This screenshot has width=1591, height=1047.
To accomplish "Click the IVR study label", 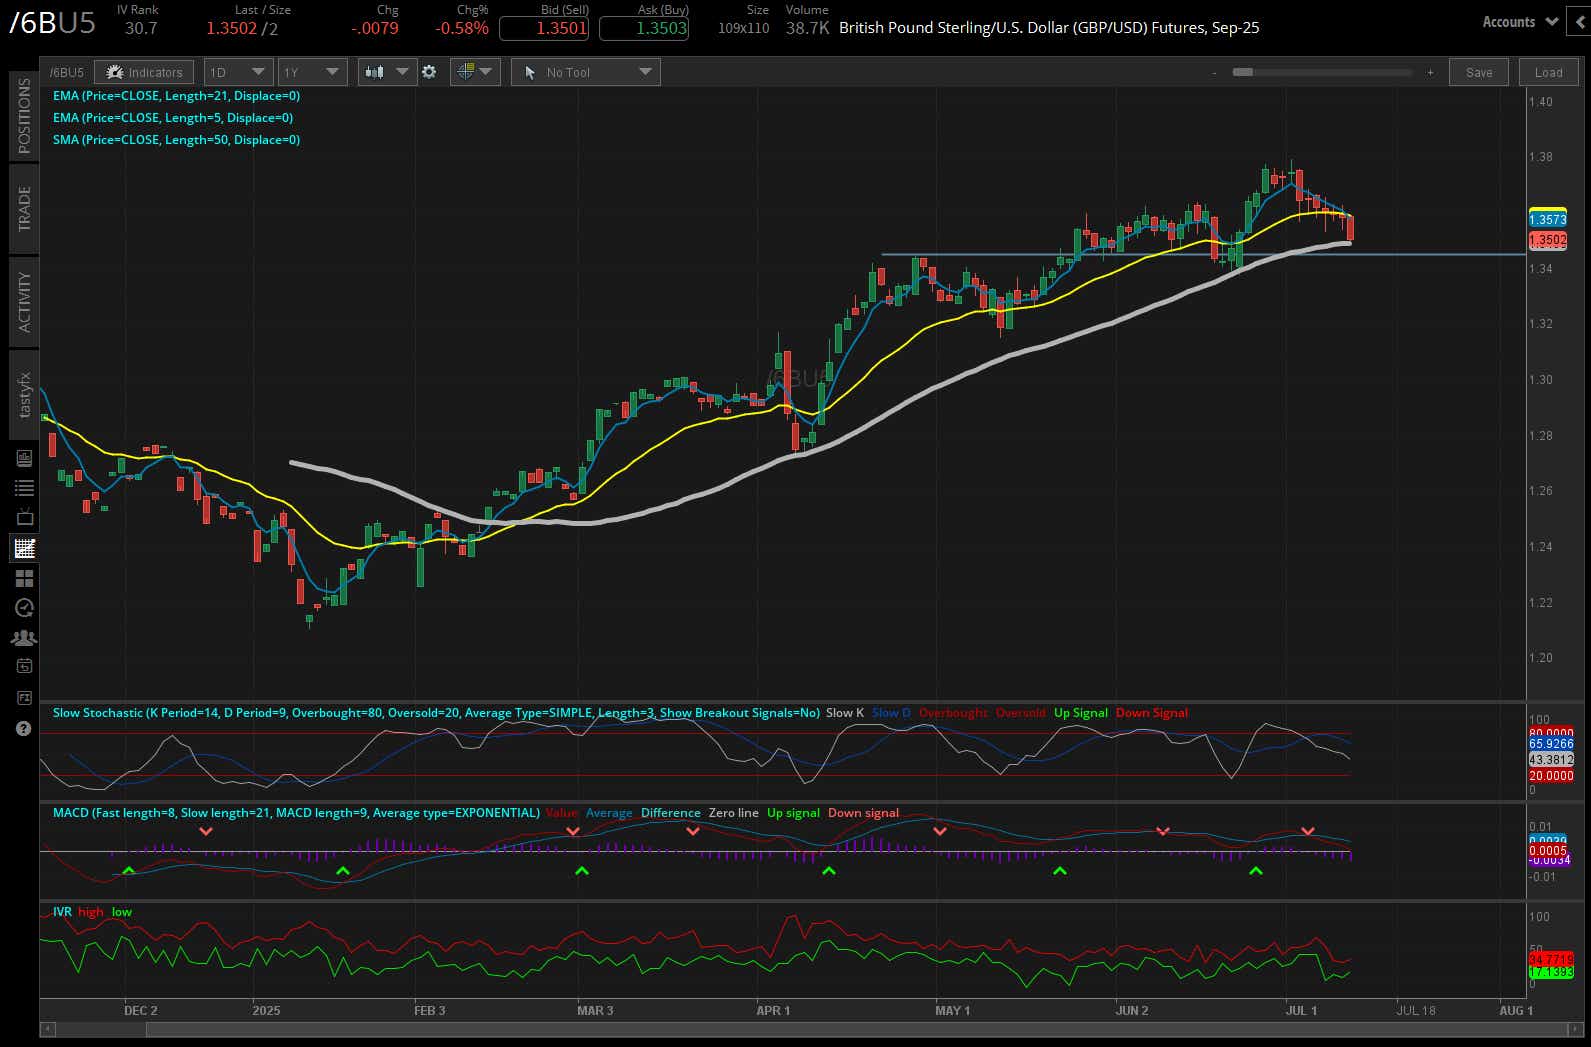I will [x=62, y=912].
